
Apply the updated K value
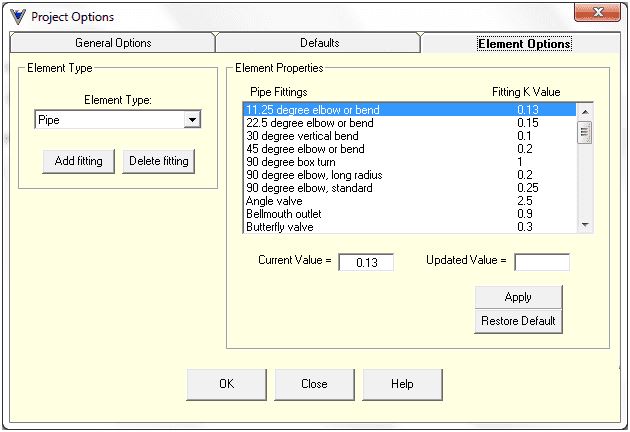click(x=518, y=297)
